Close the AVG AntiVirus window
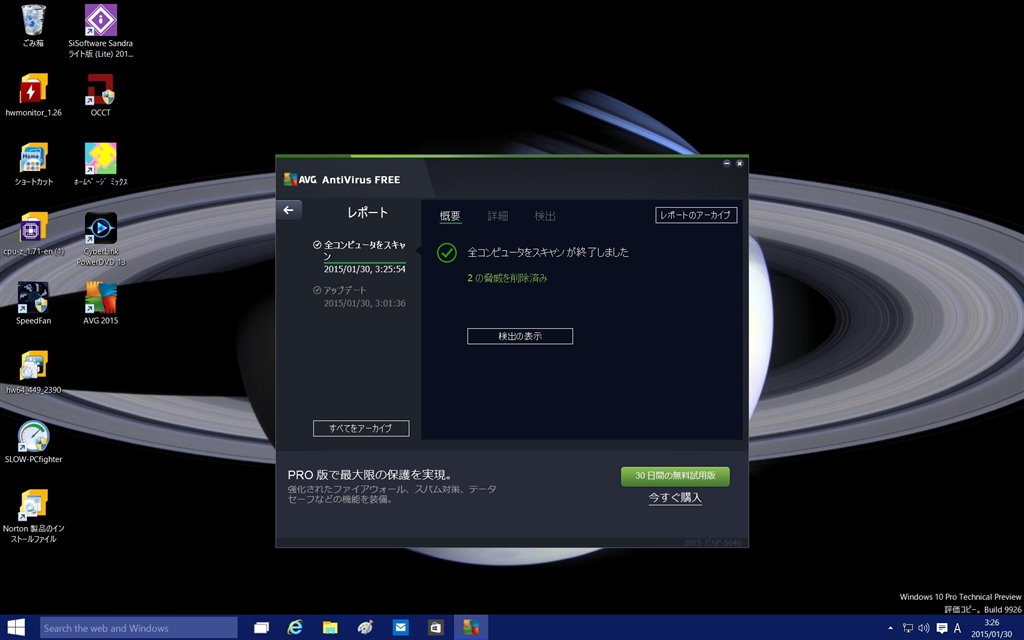 739,163
